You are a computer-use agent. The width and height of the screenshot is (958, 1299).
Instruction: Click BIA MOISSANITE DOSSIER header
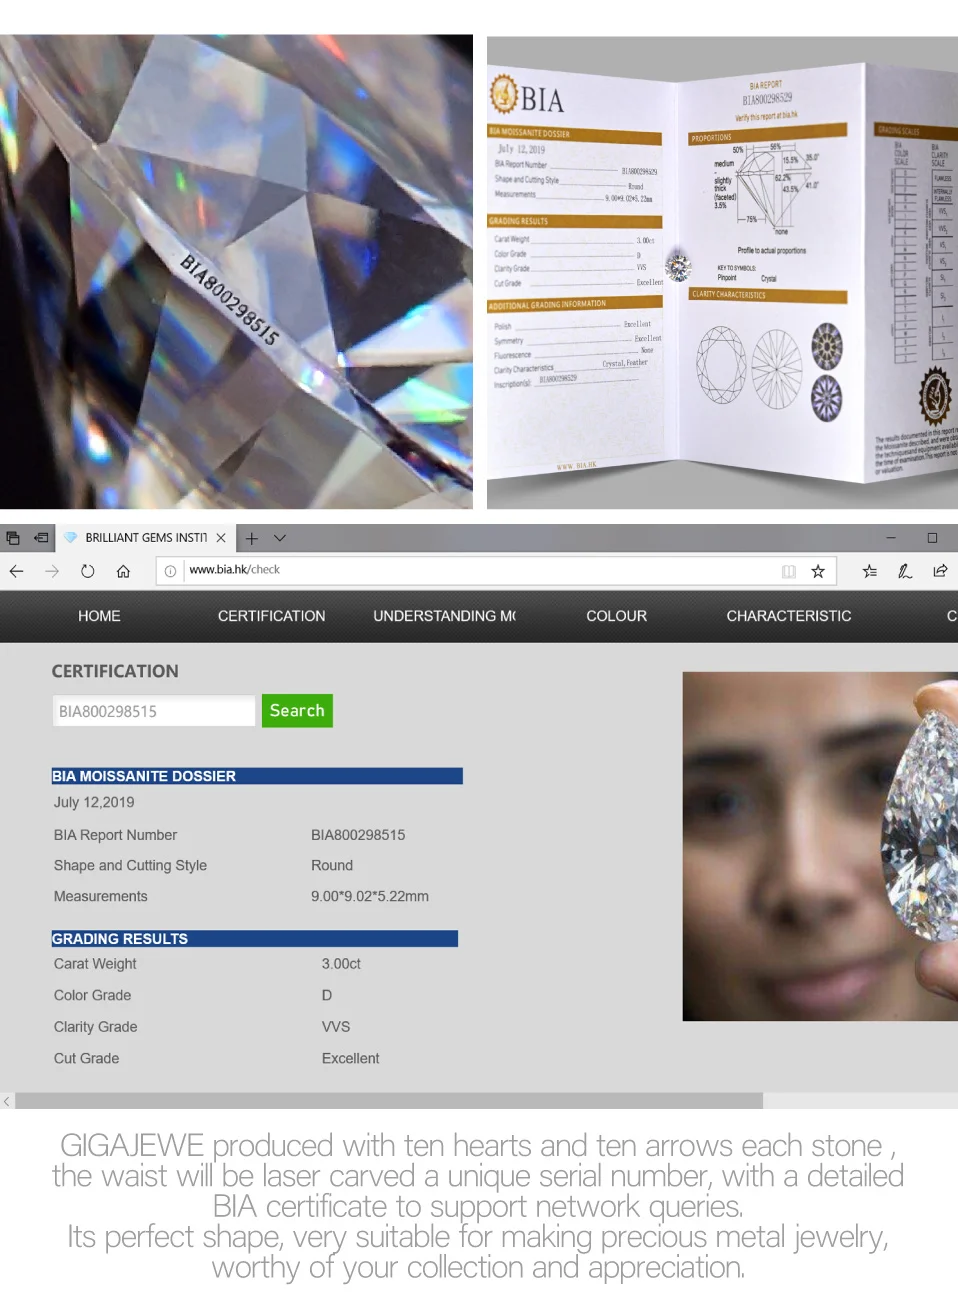[257, 776]
